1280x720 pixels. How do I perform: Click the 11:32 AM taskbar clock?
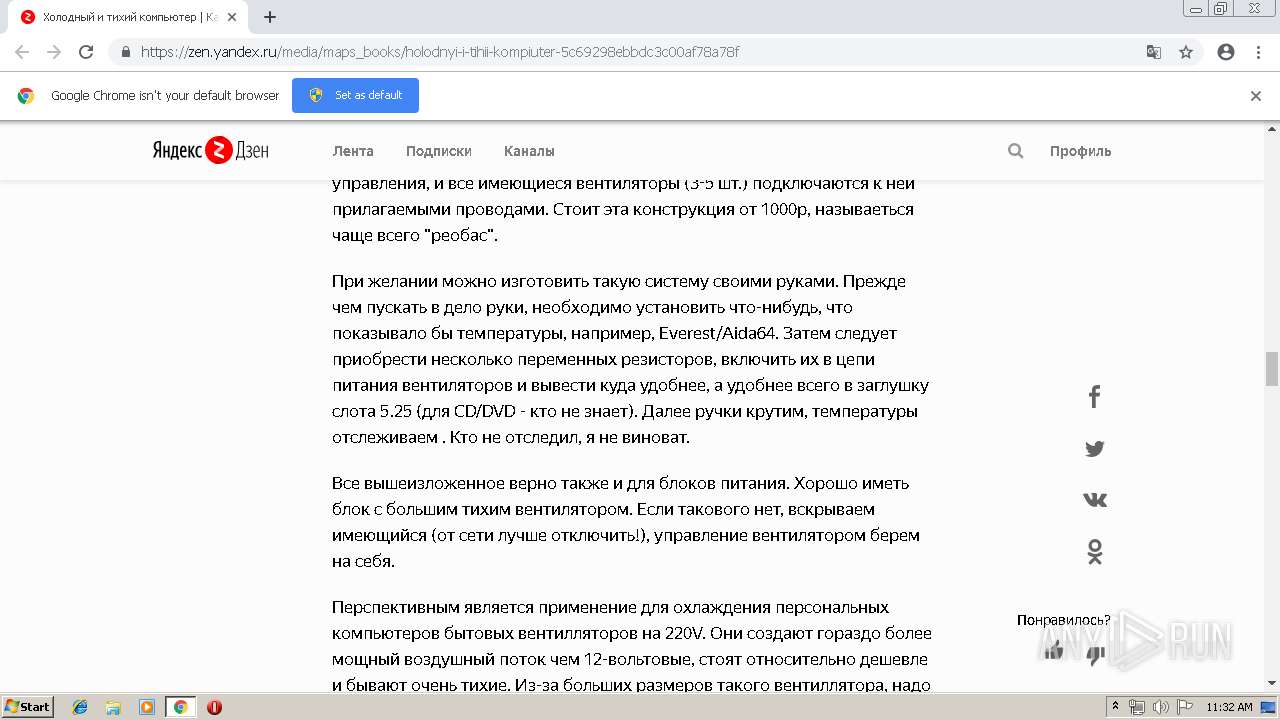click(1229, 707)
